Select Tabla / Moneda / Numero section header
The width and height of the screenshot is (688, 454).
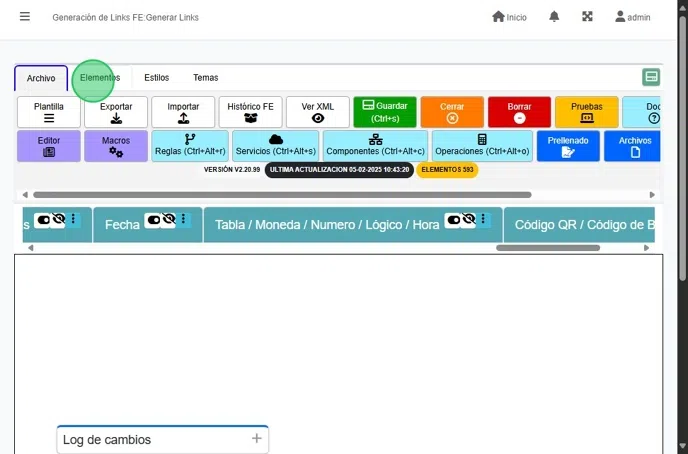(353, 225)
